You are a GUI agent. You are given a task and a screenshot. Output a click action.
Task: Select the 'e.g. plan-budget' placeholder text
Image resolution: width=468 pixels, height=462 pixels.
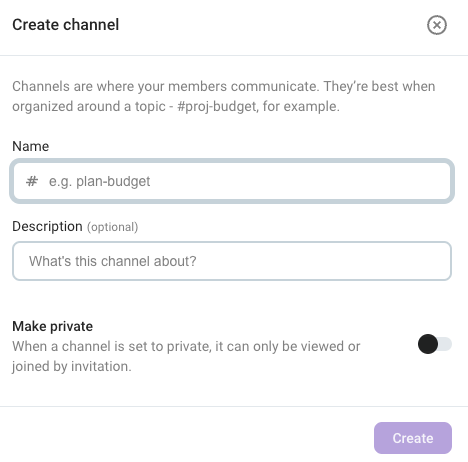pyautogui.click(x=99, y=182)
